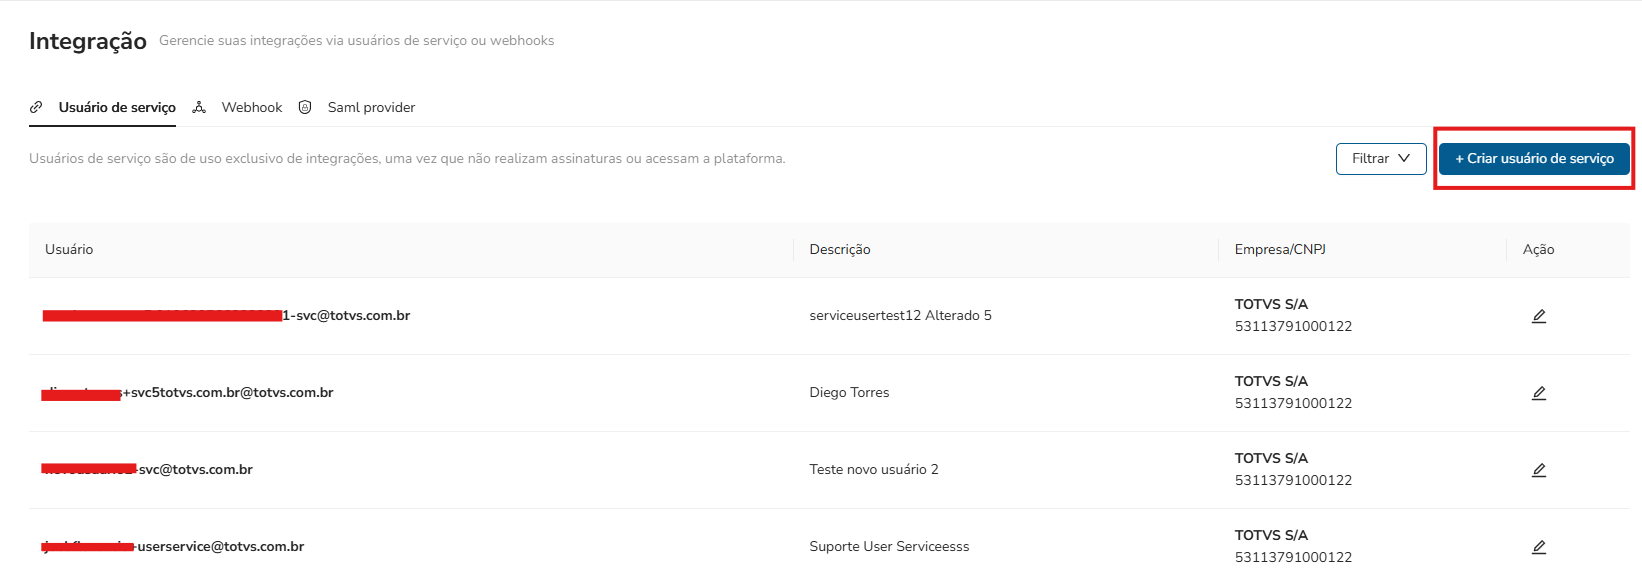Select the 1-svc@totvs.com.br user email
Screen dimensions: 1642x584
pos(346,316)
